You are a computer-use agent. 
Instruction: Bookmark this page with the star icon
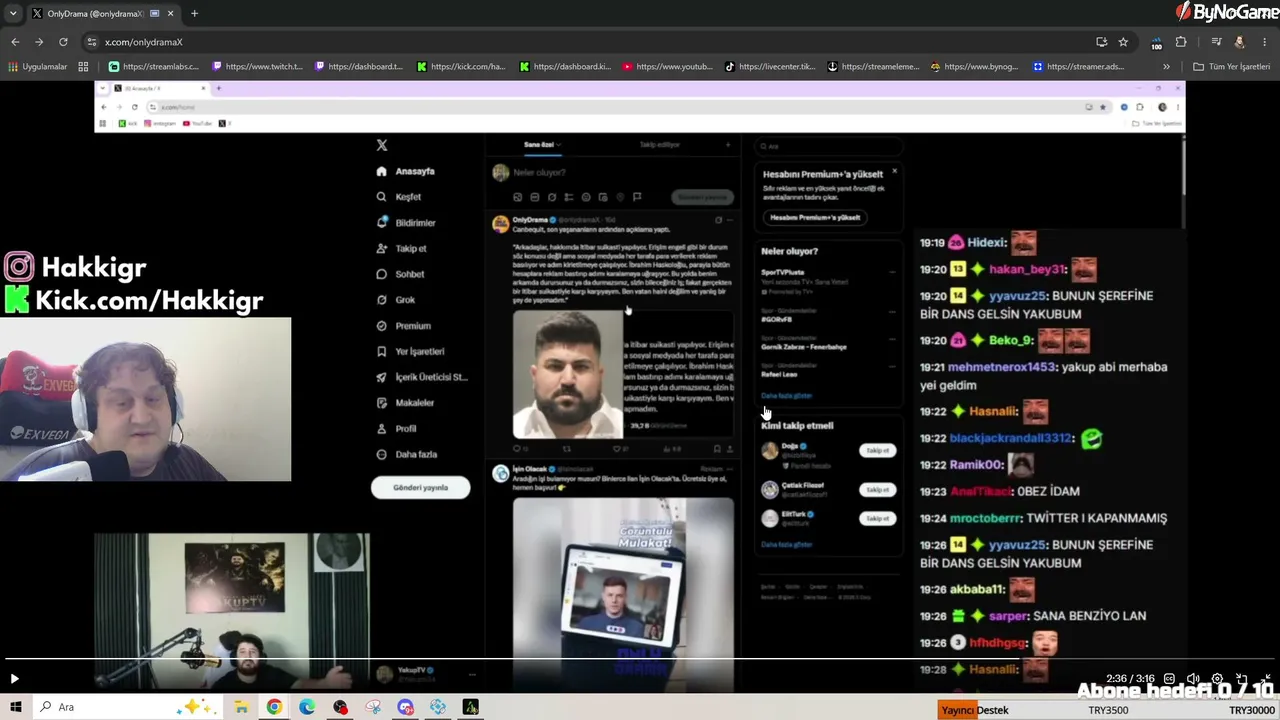click(1123, 42)
